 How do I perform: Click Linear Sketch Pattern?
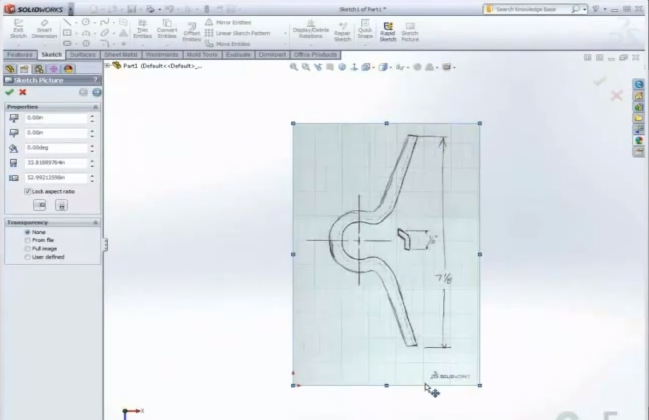coord(238,33)
